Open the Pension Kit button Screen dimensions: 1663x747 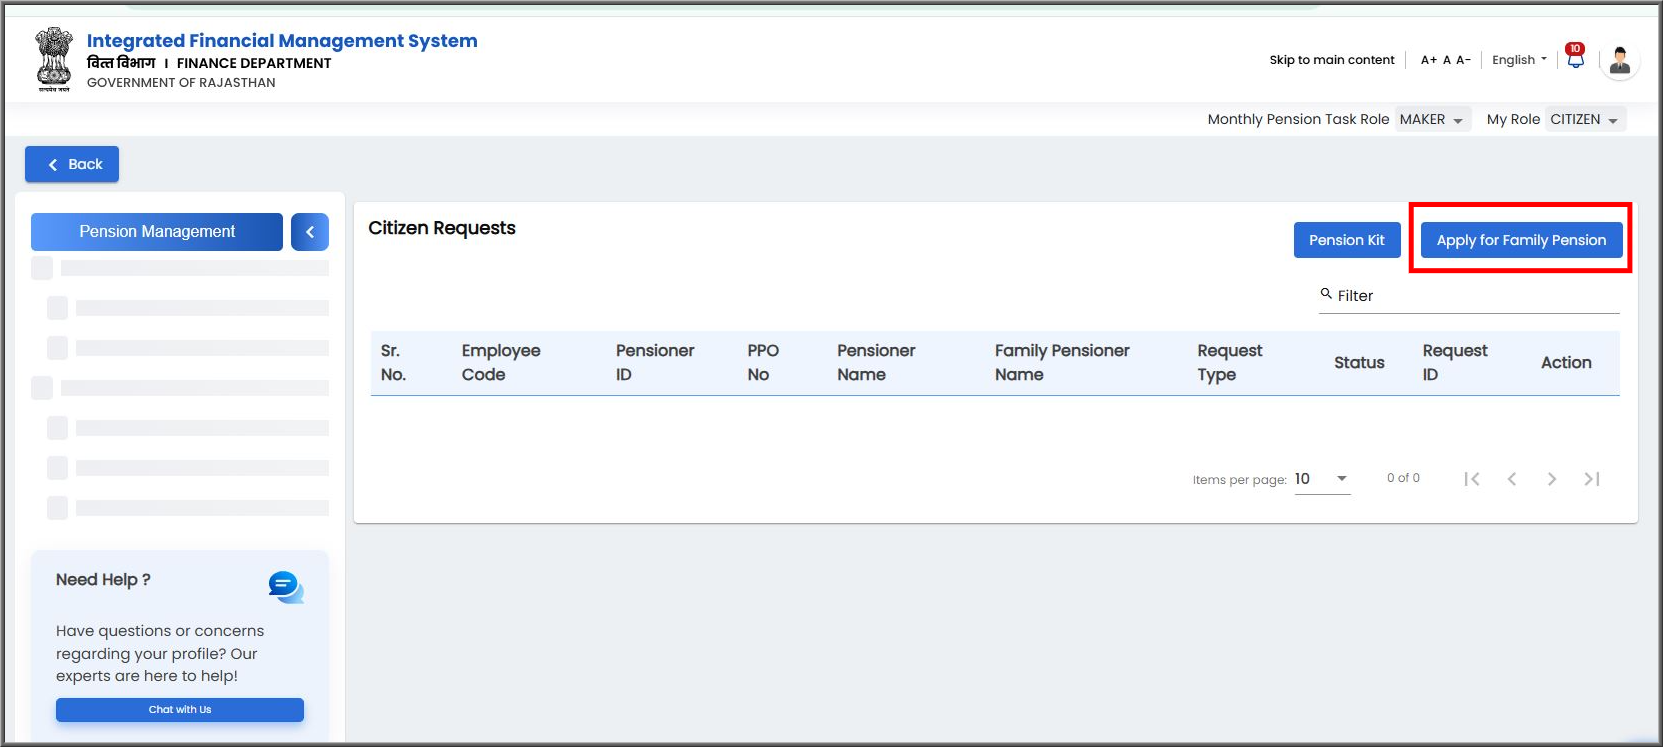tap(1347, 240)
